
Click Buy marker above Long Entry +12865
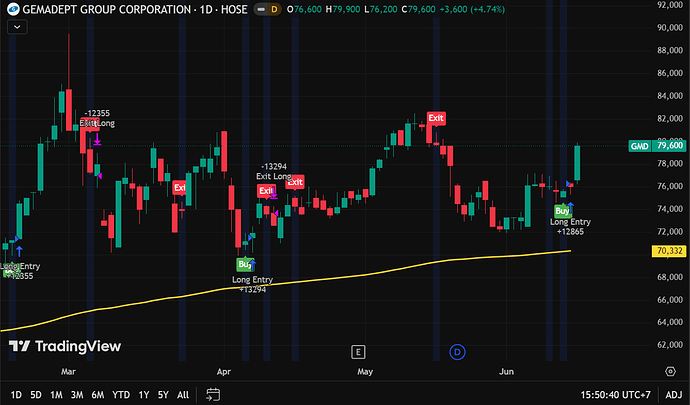tap(562, 211)
